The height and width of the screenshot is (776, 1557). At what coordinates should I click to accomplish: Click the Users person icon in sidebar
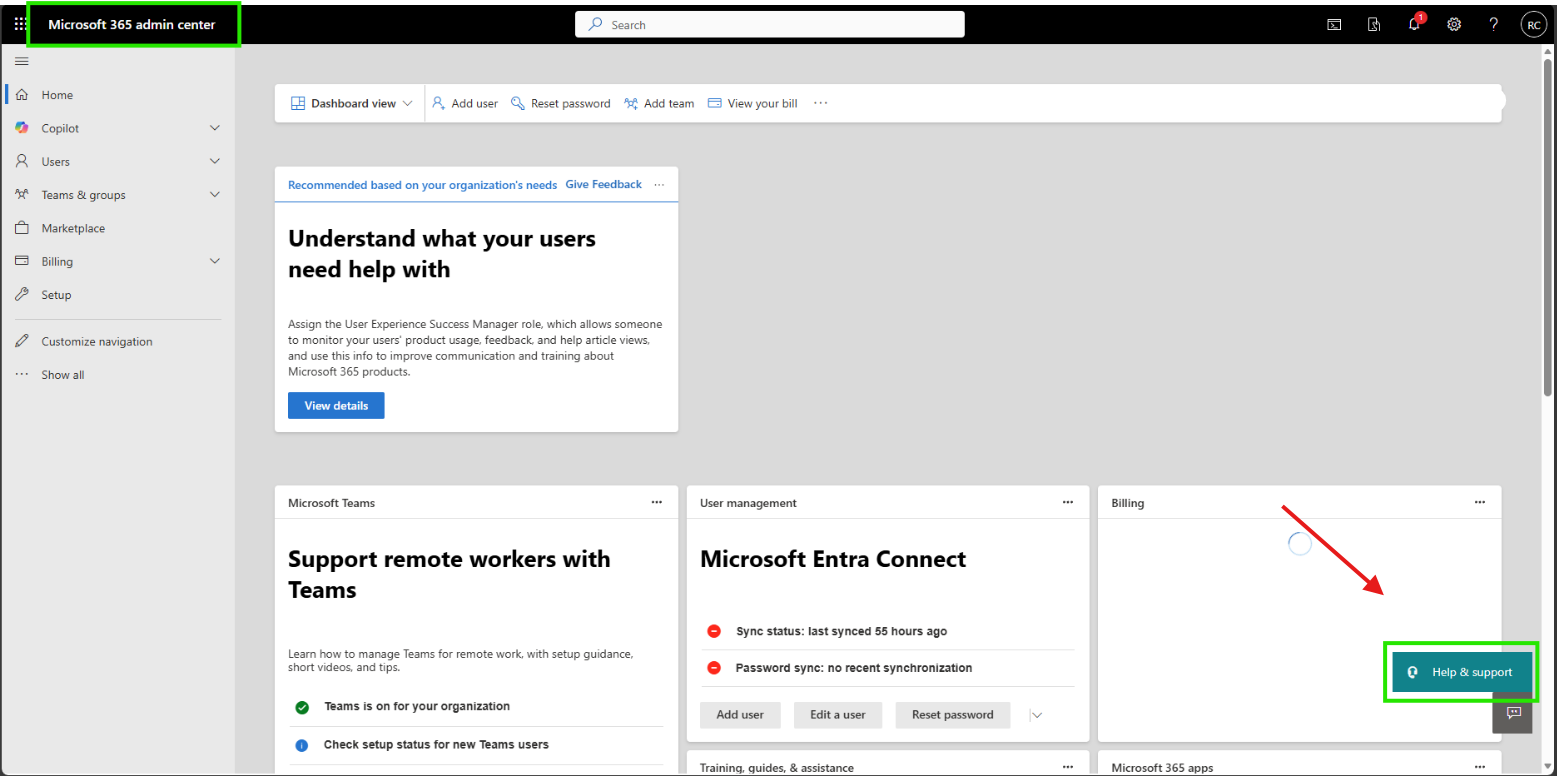pyautogui.click(x=22, y=161)
